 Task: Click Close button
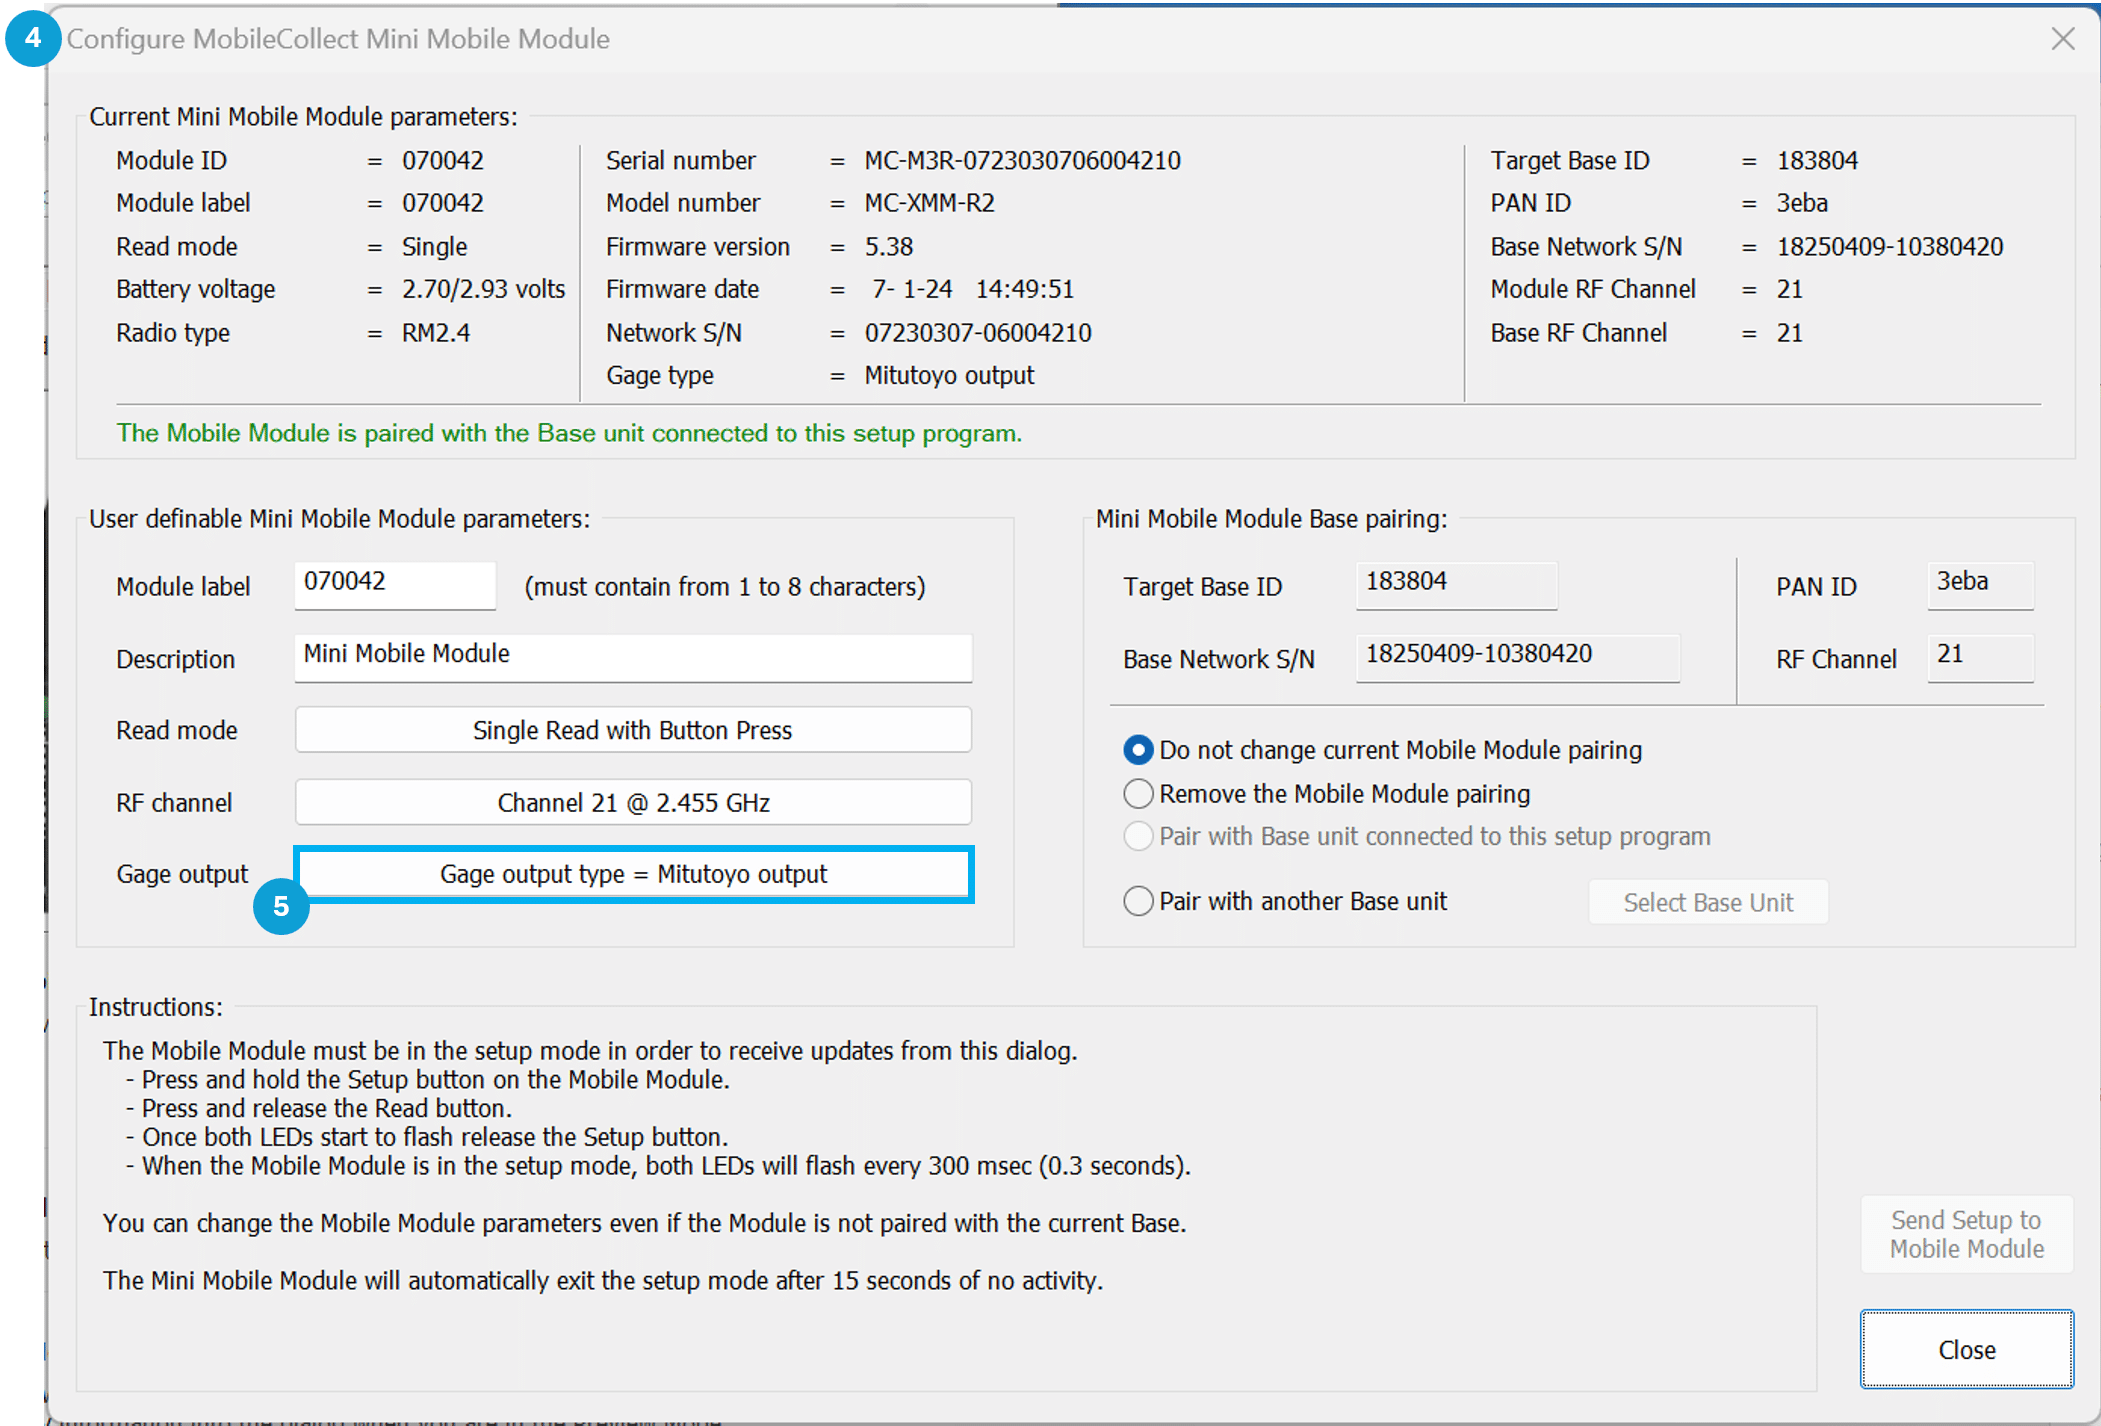[1966, 1349]
